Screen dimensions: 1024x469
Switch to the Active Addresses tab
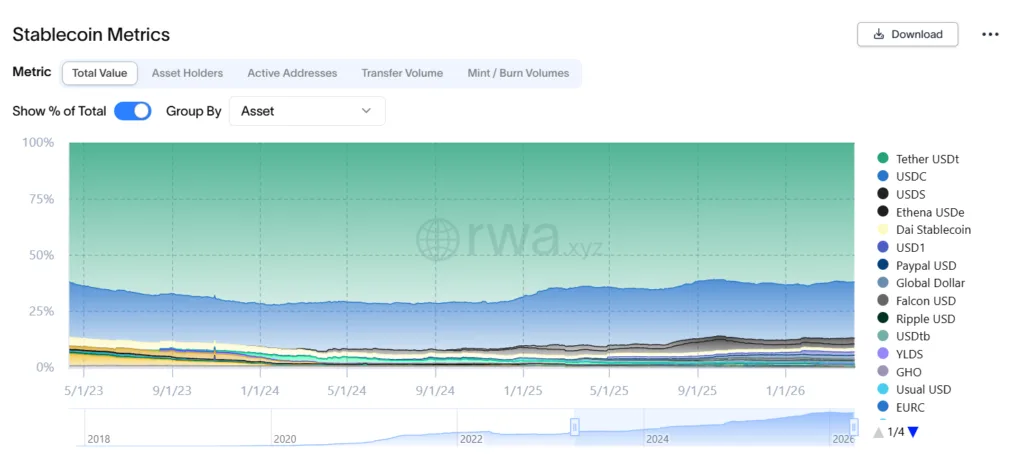click(292, 73)
